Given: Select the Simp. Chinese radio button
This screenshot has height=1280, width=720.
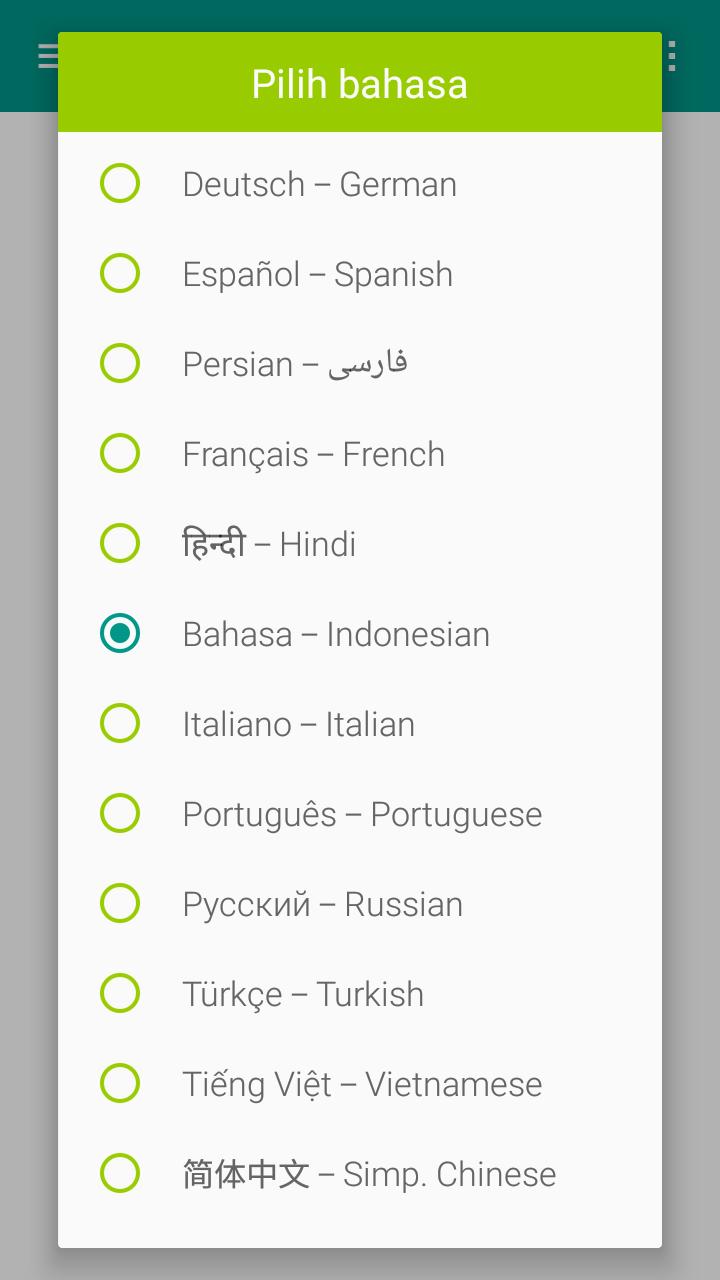Looking at the screenshot, I should [x=120, y=1174].
